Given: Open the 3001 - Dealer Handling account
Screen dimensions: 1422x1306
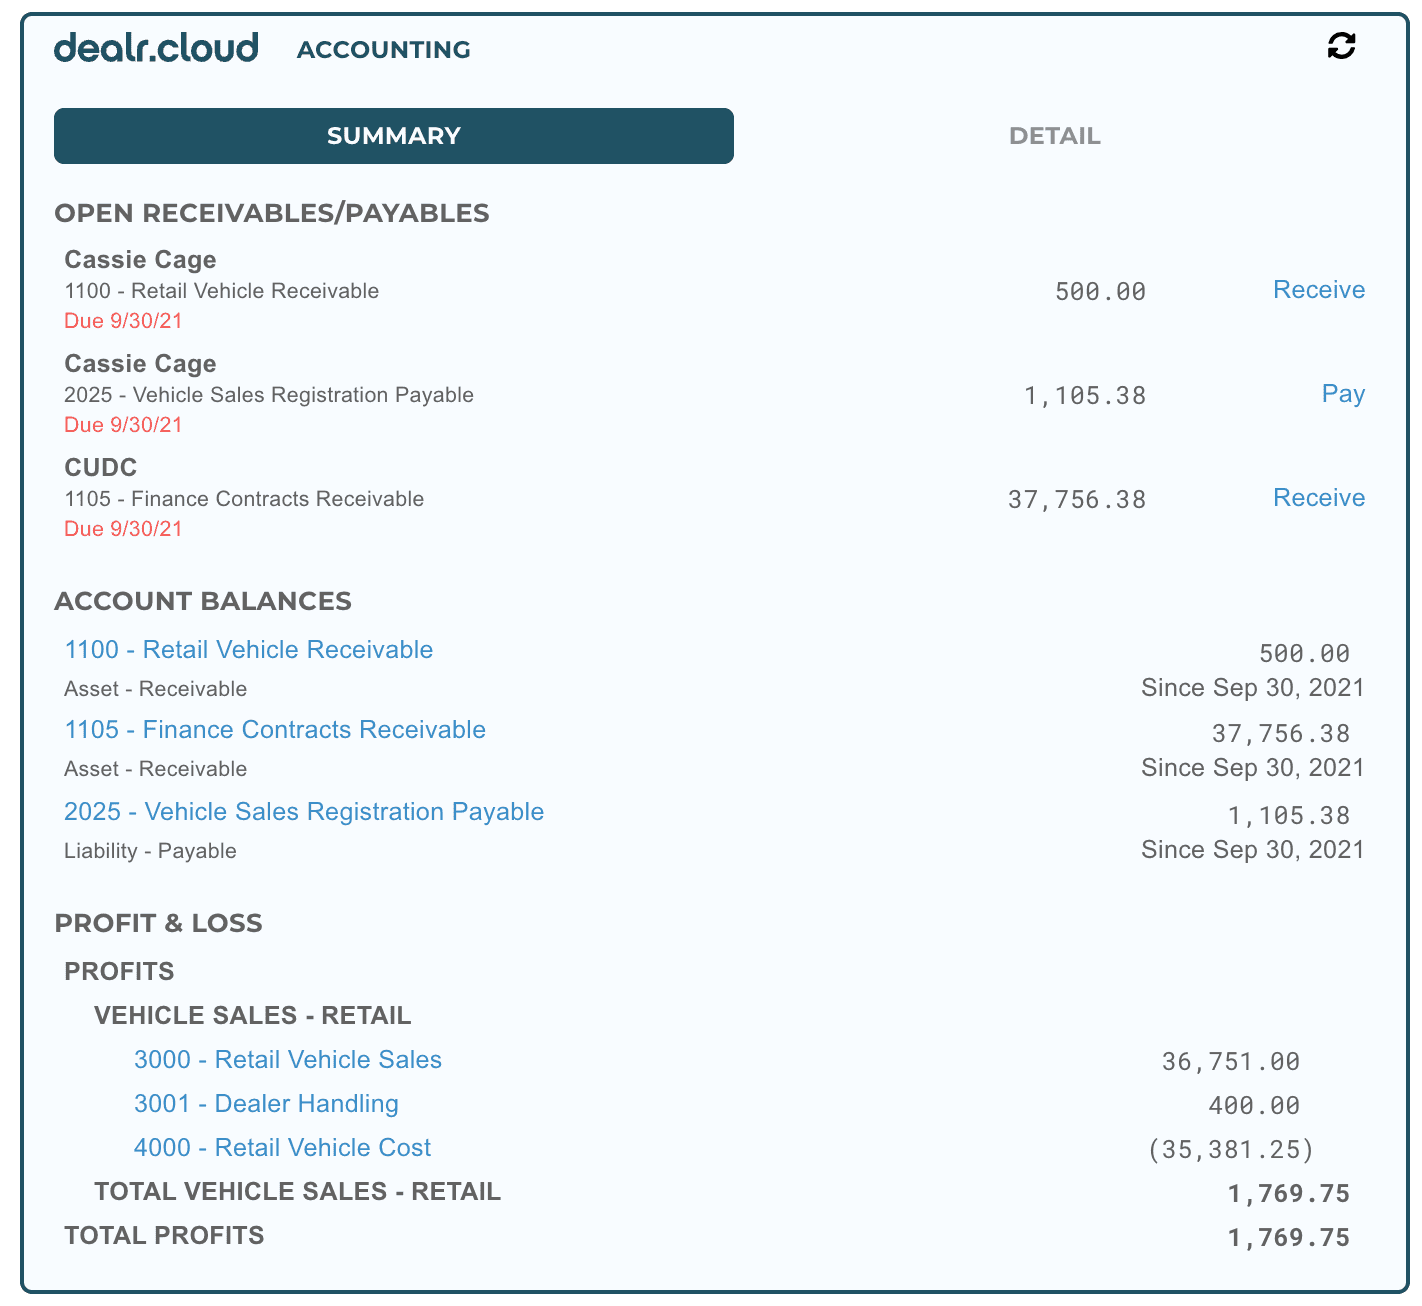Looking at the screenshot, I should (x=266, y=1104).
